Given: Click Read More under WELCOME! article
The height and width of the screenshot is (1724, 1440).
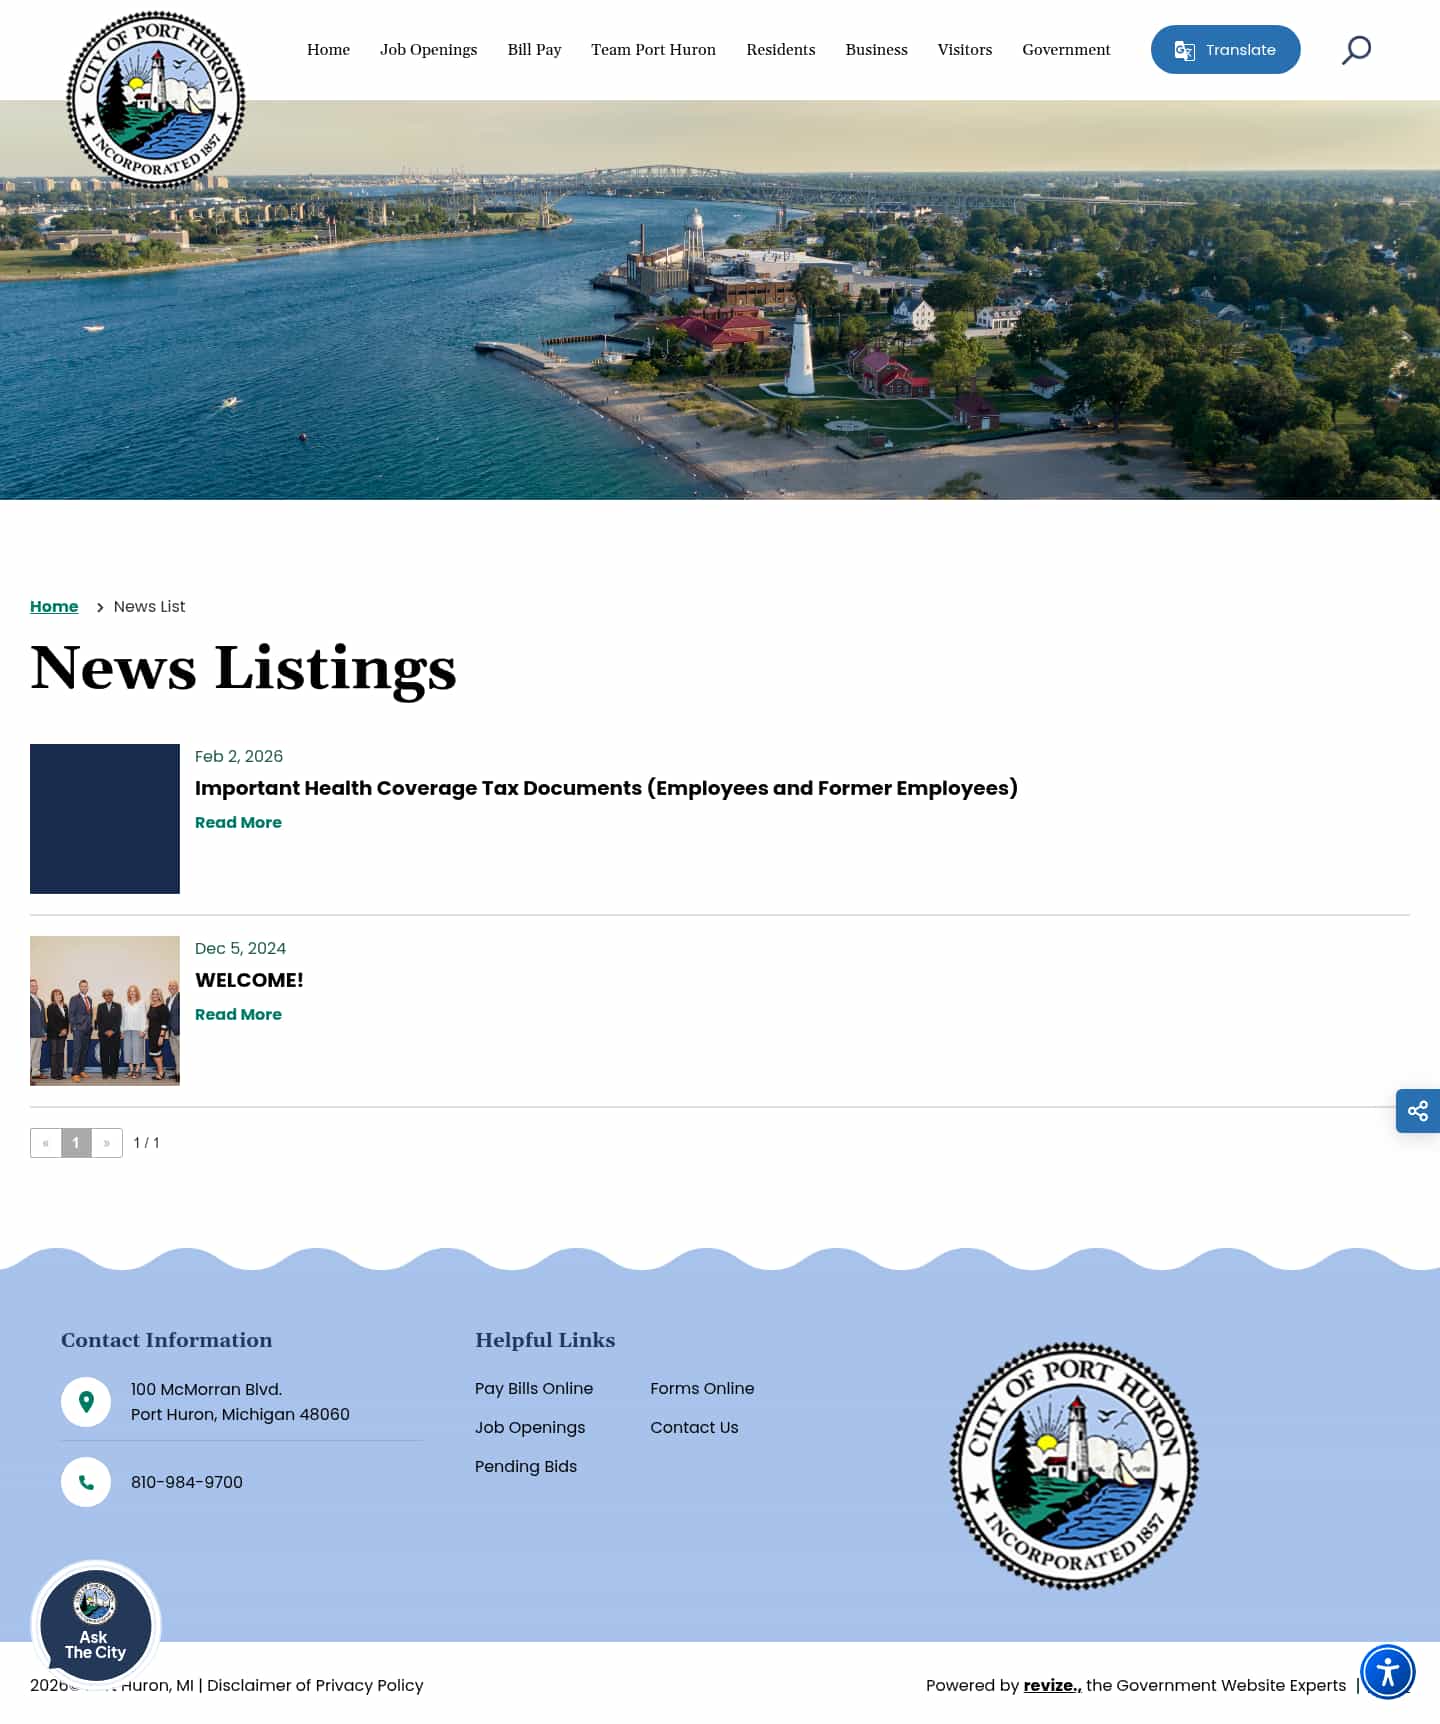Looking at the screenshot, I should coord(238,1014).
